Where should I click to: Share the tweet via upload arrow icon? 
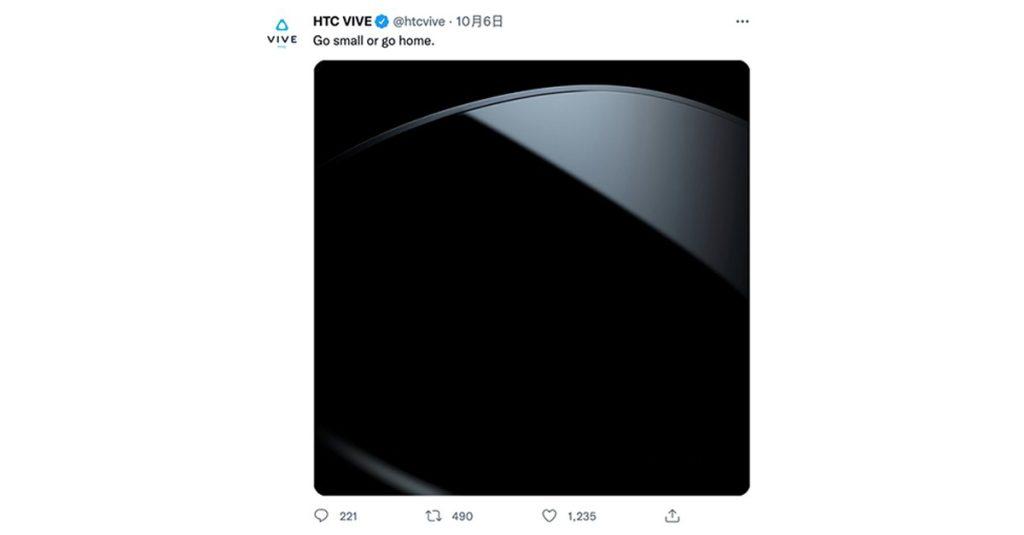click(x=672, y=516)
